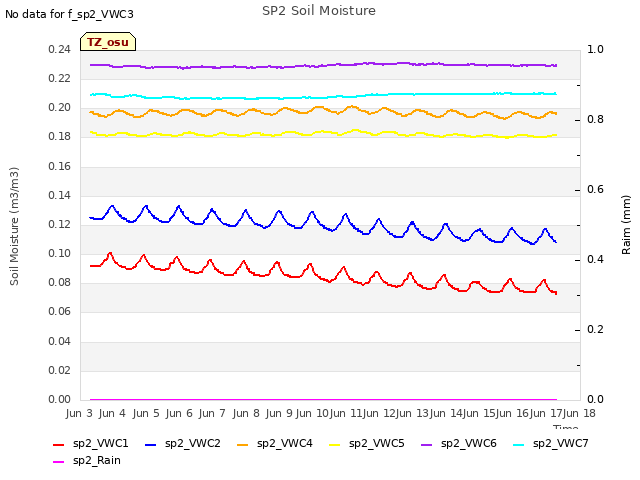Select the sp2_VWC6 legend entry
The image size is (640, 480).
coord(459,443)
